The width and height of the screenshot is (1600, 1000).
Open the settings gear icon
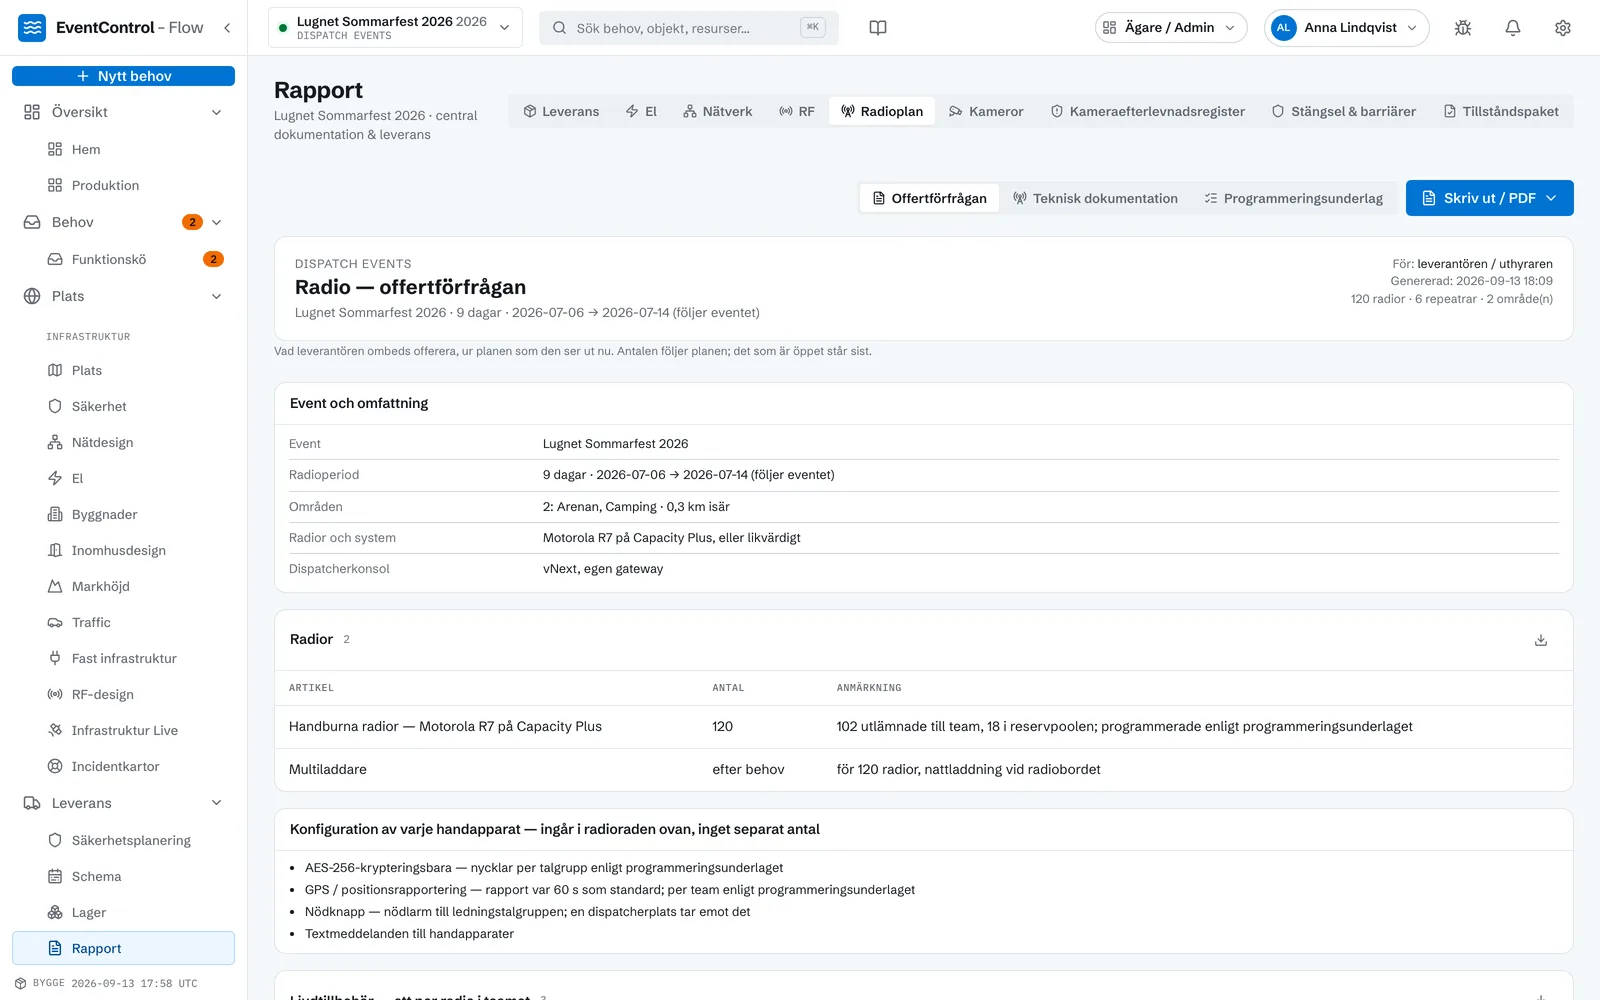[1563, 28]
